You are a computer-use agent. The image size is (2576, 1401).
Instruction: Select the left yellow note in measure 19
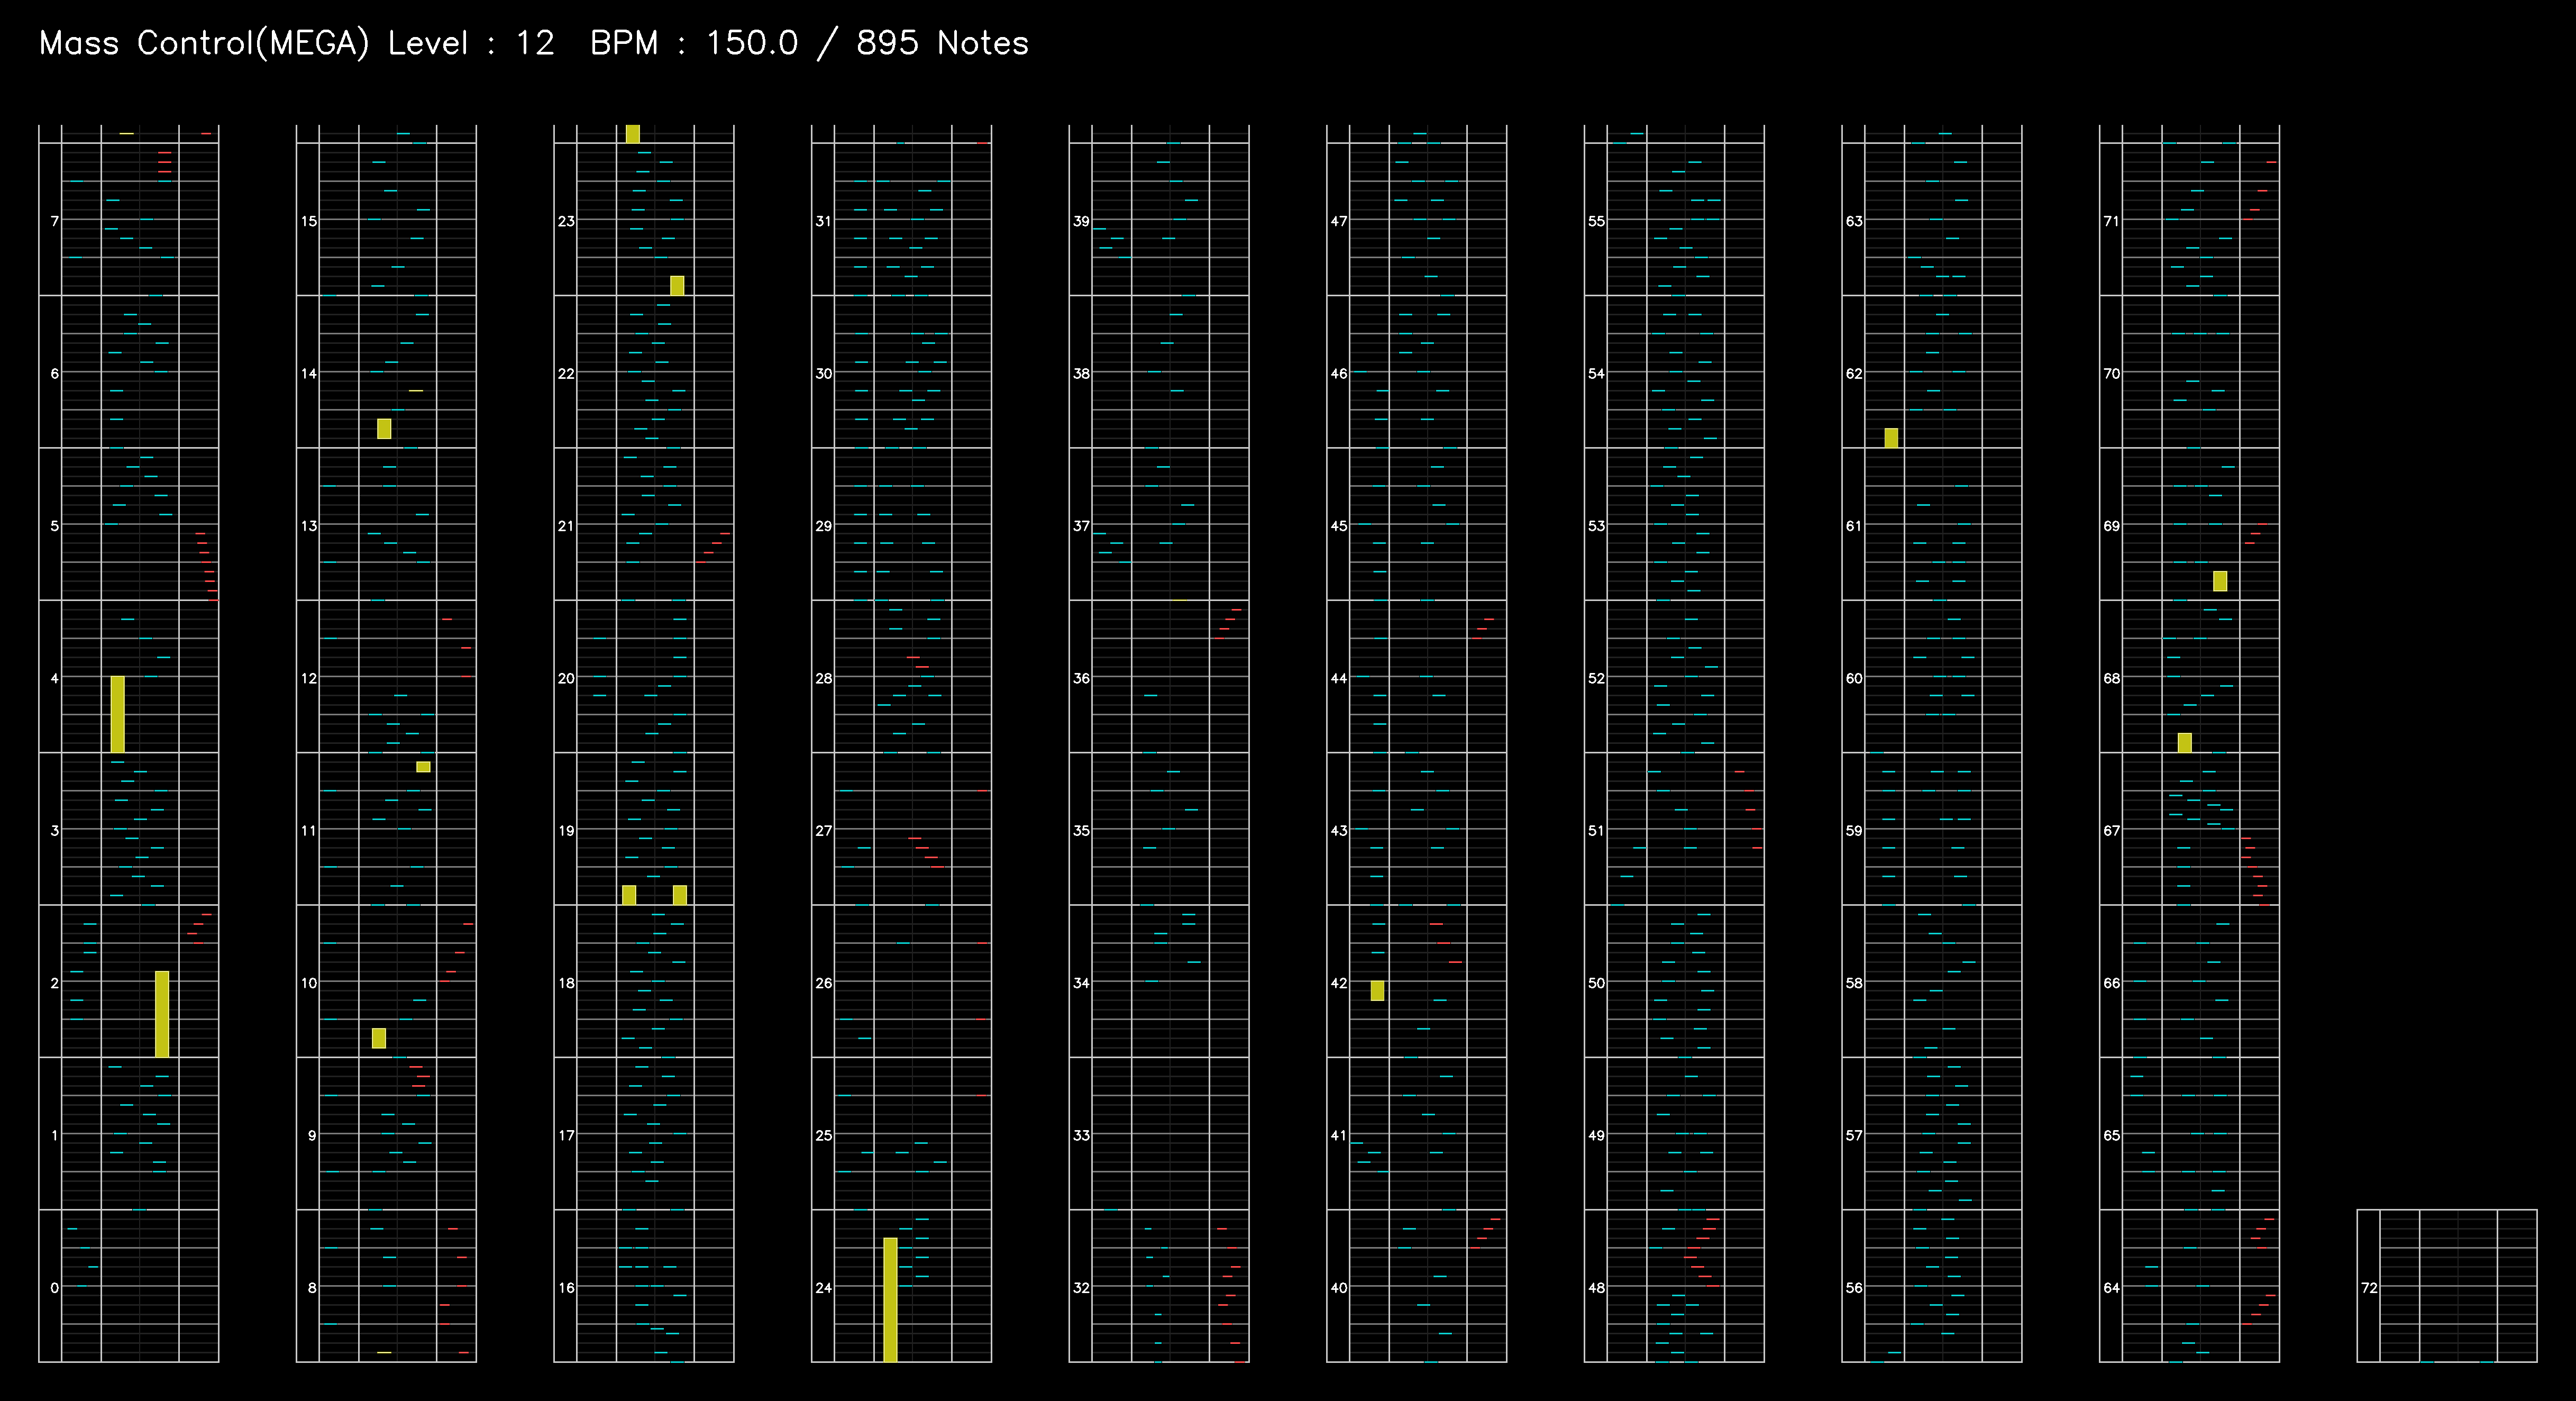[x=629, y=895]
